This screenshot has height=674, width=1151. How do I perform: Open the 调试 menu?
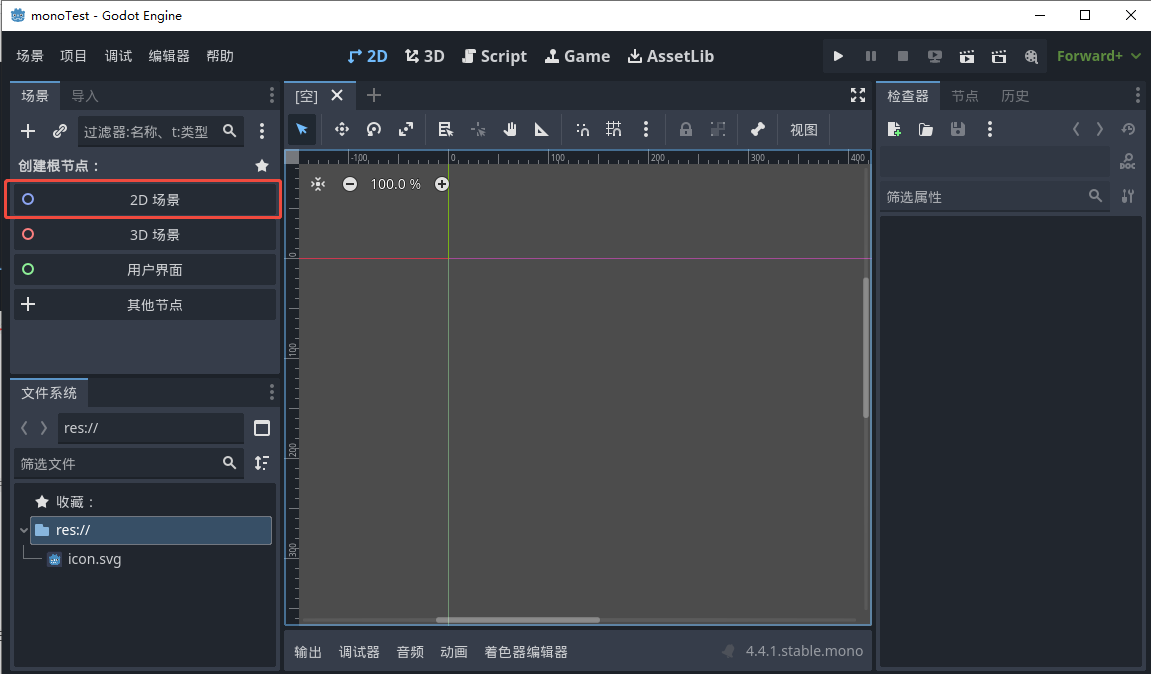click(118, 57)
